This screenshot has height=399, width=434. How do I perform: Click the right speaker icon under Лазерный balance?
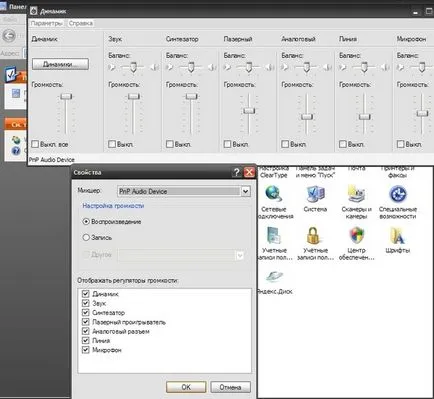269,67
